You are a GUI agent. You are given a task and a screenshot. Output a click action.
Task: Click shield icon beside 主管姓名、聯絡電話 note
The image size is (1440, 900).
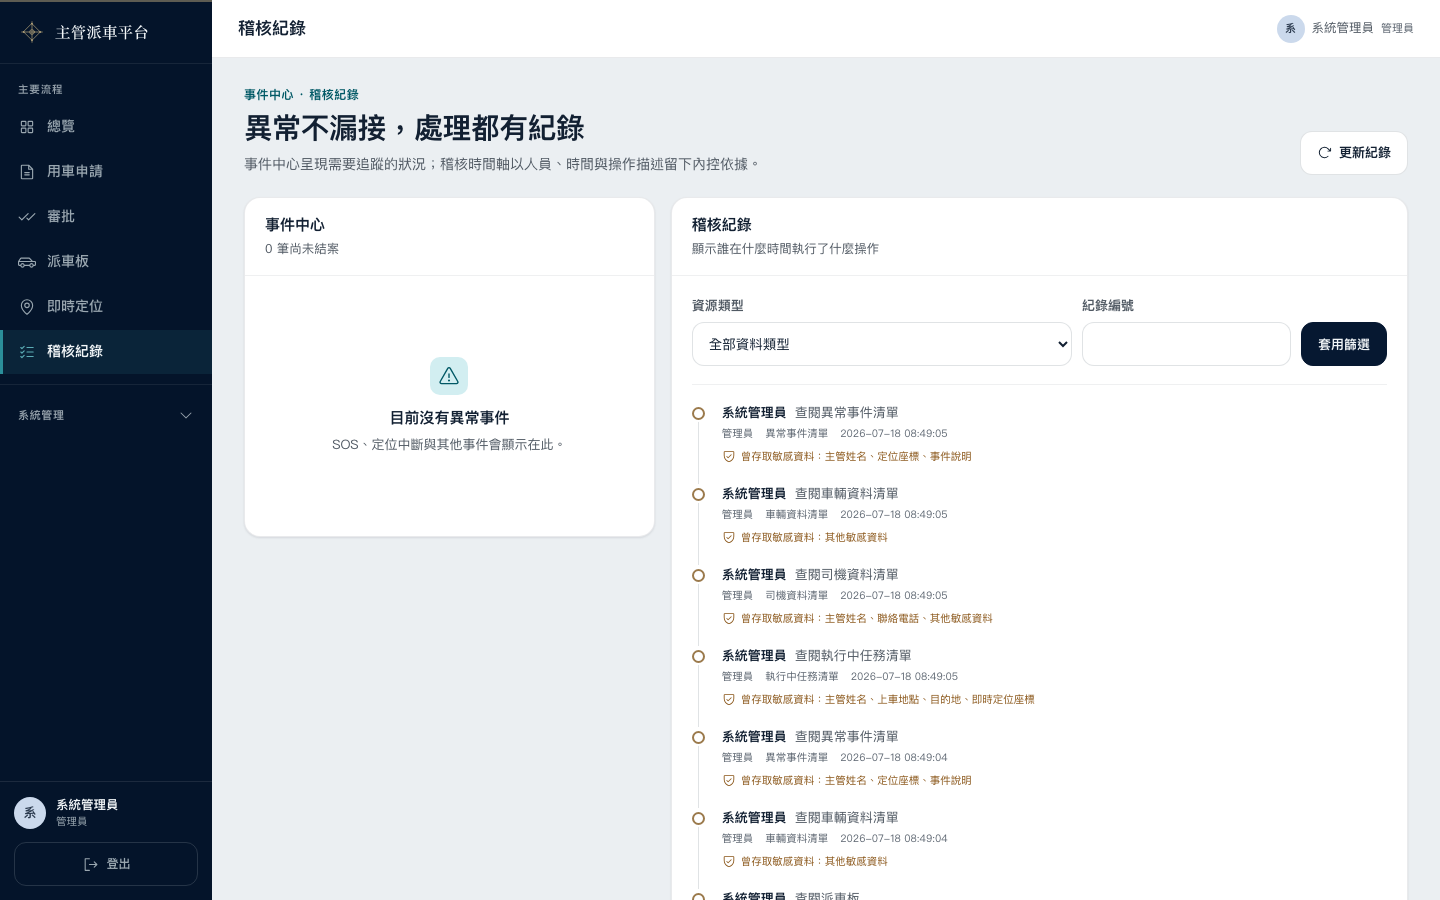tap(729, 618)
